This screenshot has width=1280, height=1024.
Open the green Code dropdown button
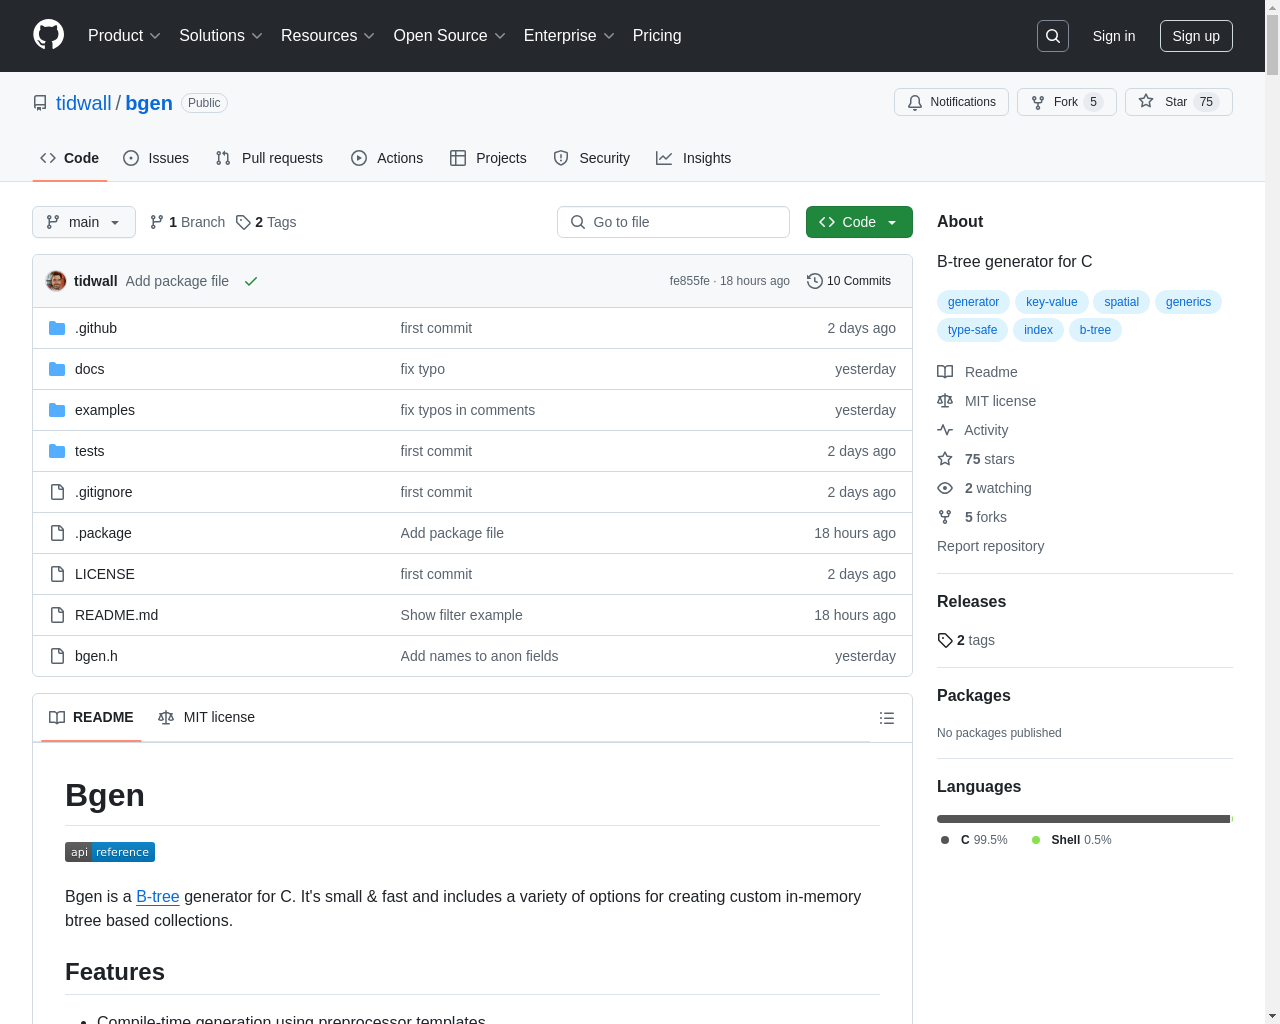[859, 222]
